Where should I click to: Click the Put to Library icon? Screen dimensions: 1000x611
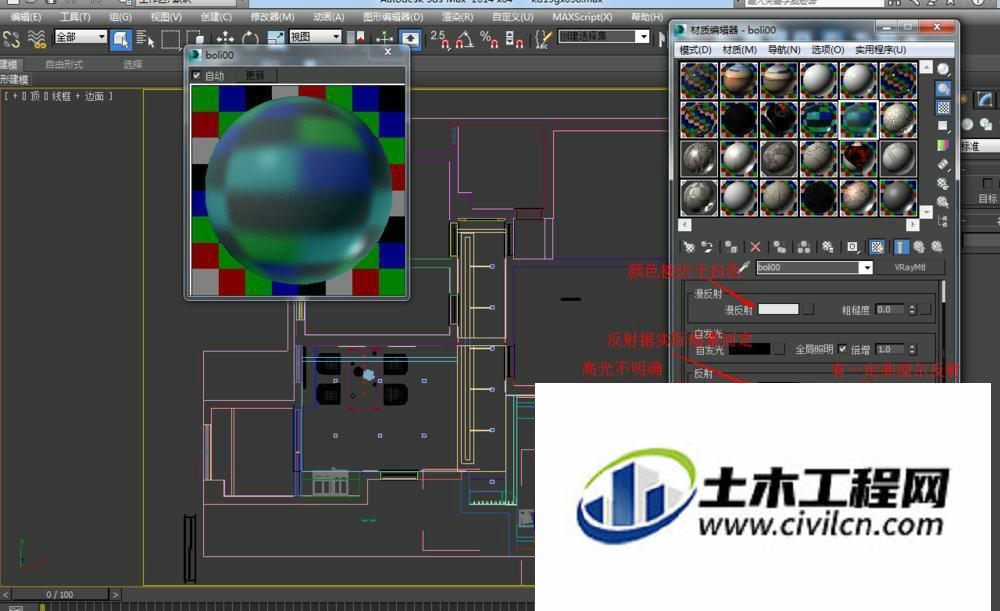click(828, 247)
